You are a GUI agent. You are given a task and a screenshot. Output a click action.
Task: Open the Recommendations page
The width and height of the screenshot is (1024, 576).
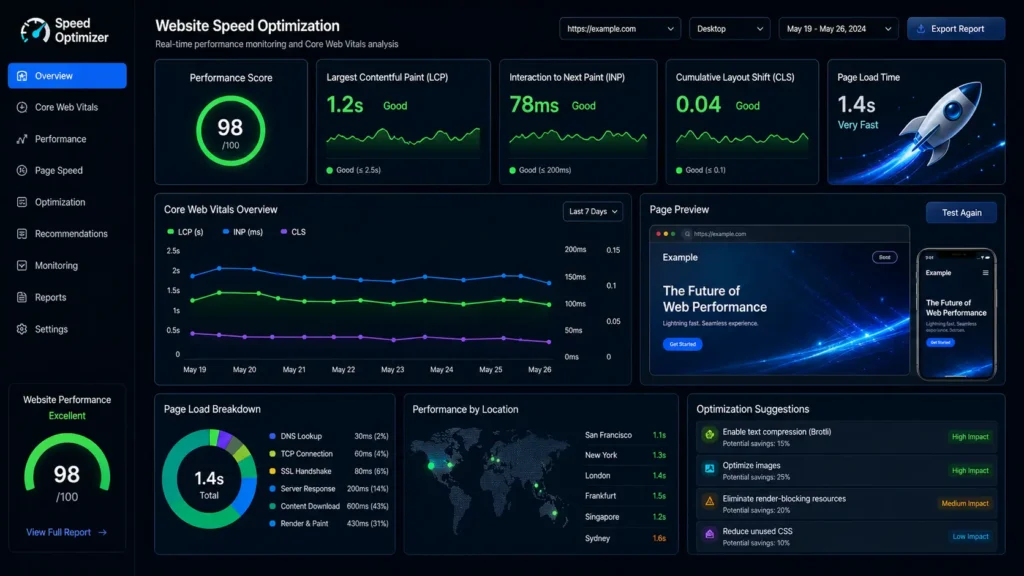tap(67, 234)
